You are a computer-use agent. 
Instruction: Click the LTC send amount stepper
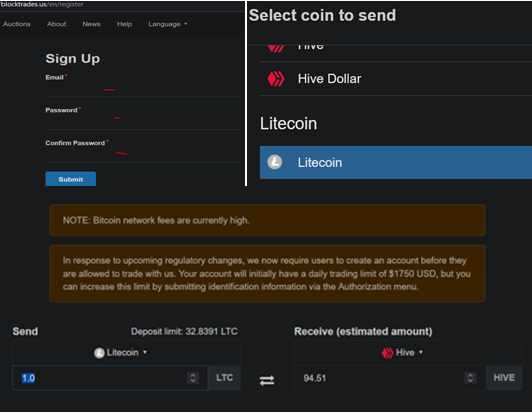[193, 378]
